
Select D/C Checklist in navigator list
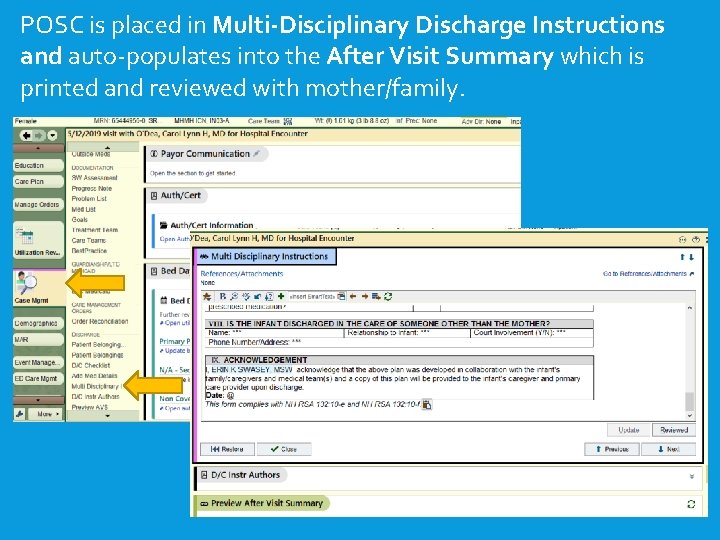pos(90,366)
